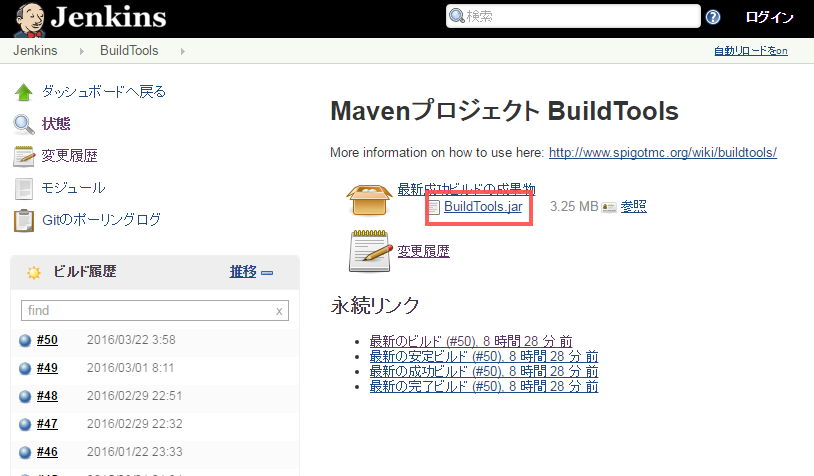Click the ログイン link
This screenshot has width=814, height=476.
pyautogui.click(x=769, y=17)
